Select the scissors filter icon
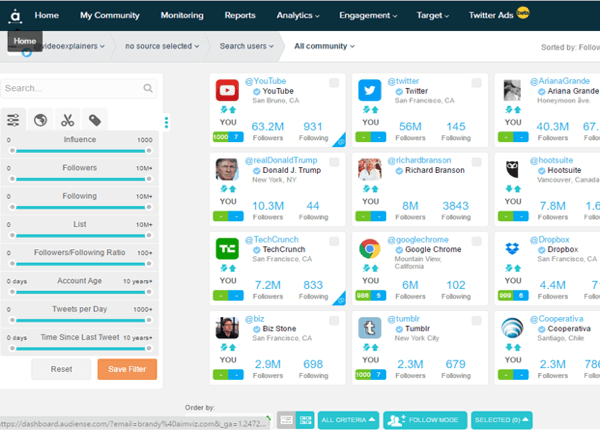Viewport: 600px width, 430px height. pyautogui.click(x=68, y=120)
